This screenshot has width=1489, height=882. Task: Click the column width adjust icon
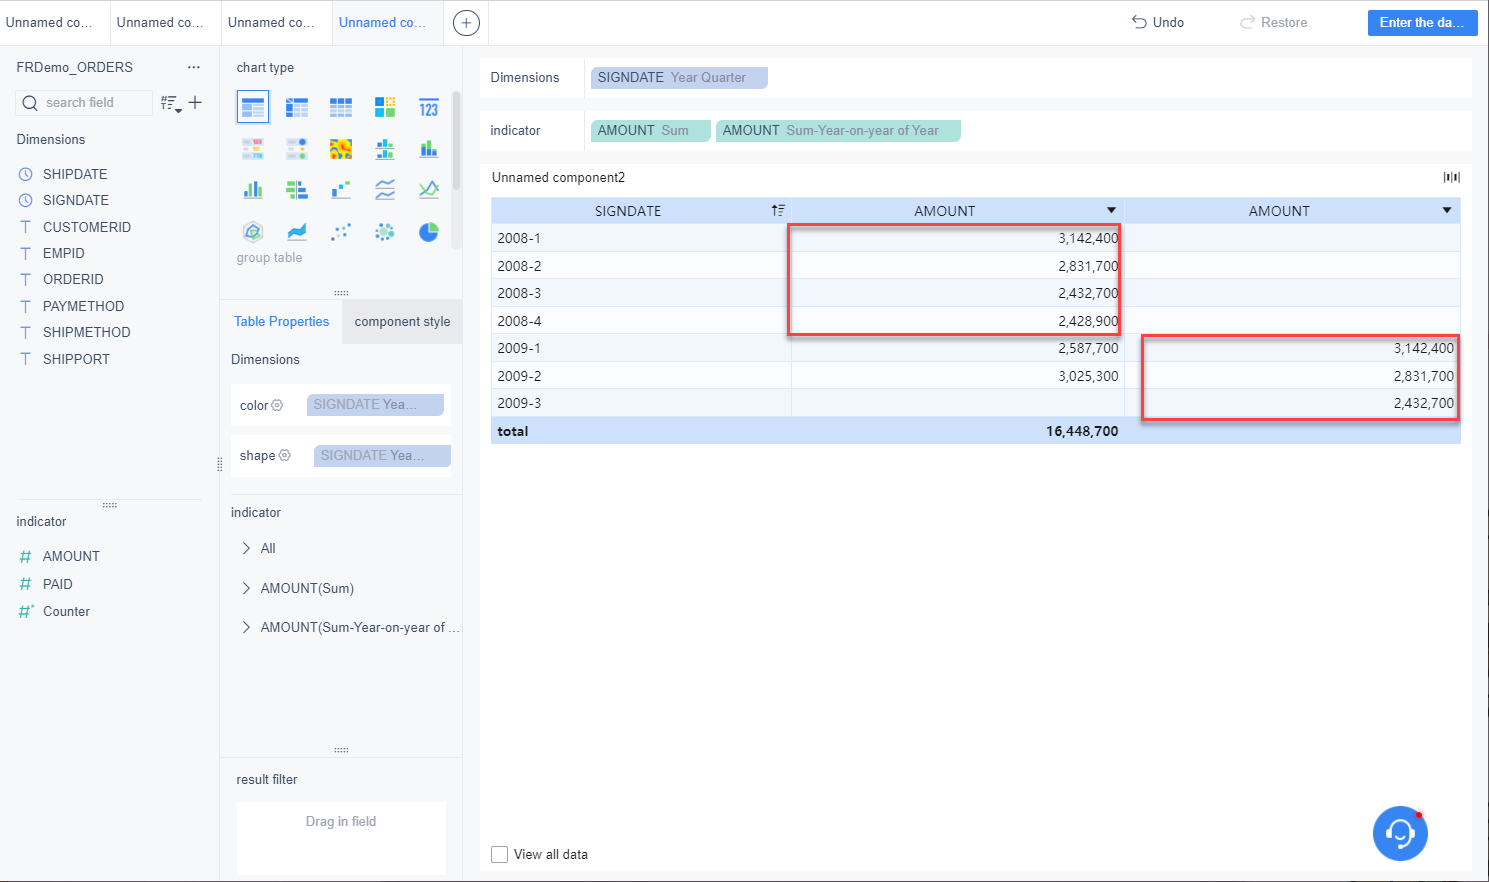1452,177
